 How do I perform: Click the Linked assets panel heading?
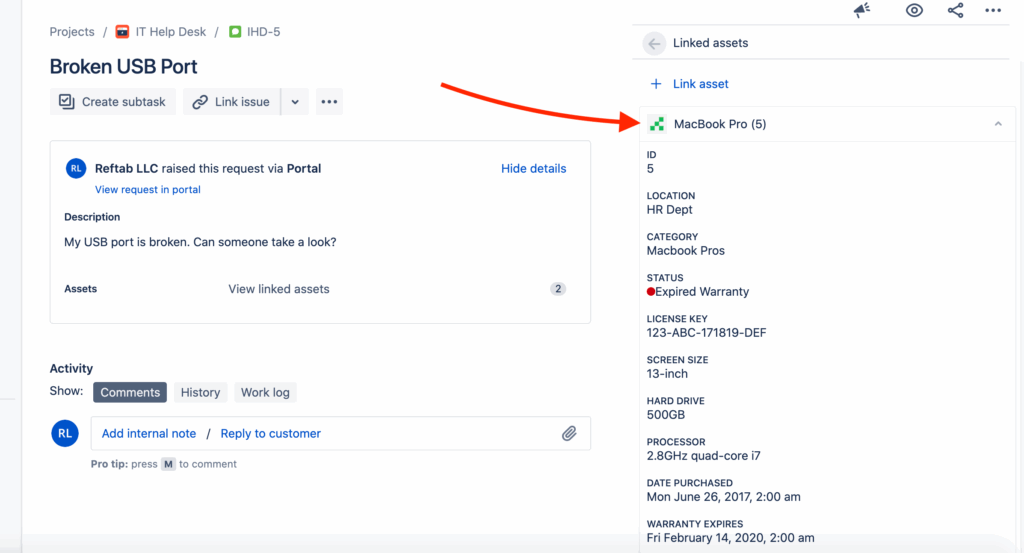(711, 43)
